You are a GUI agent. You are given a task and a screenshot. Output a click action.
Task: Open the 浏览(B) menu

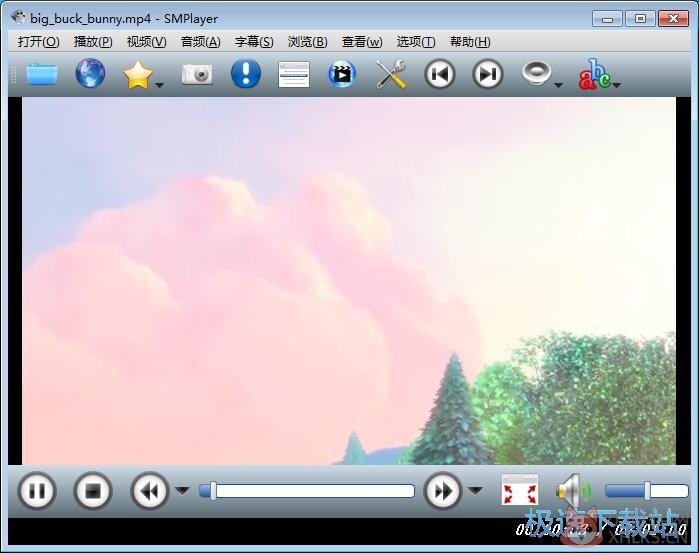[307, 41]
